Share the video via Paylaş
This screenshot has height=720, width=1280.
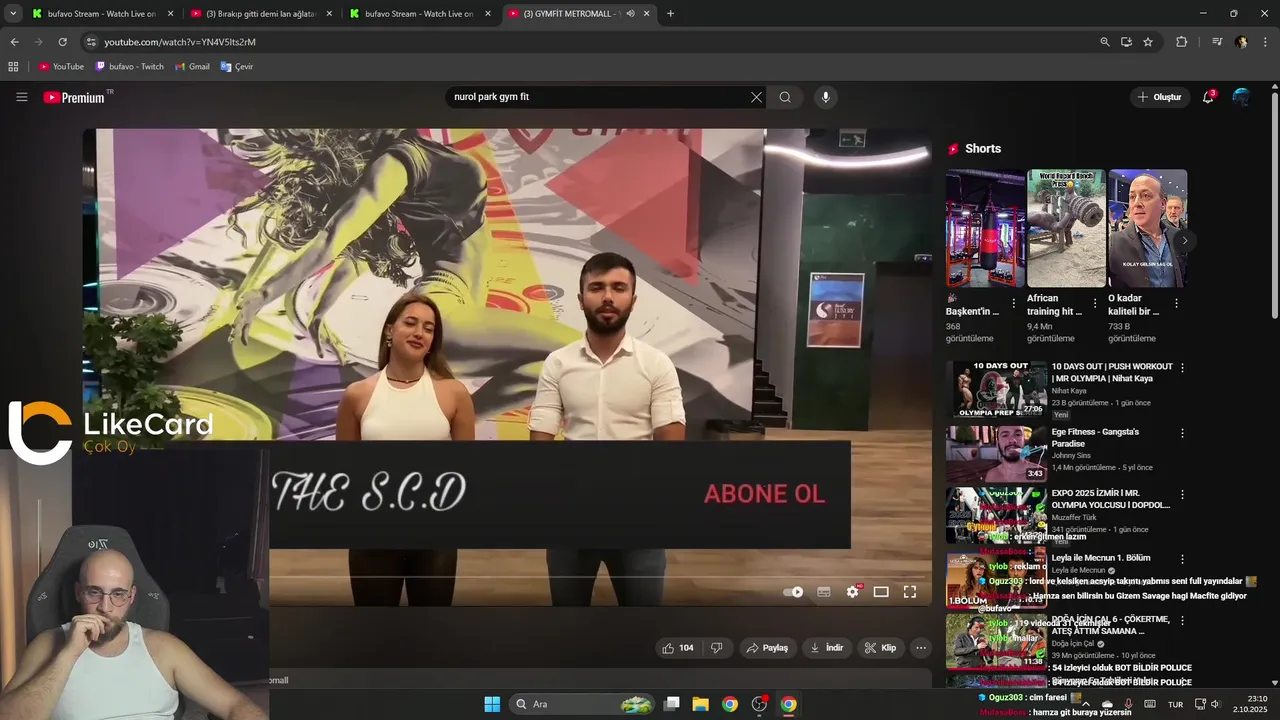point(767,648)
